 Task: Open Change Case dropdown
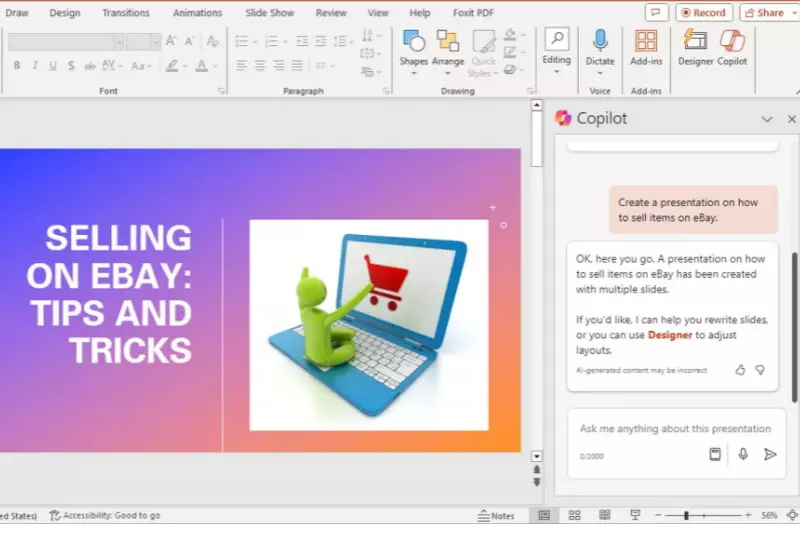tap(141, 66)
